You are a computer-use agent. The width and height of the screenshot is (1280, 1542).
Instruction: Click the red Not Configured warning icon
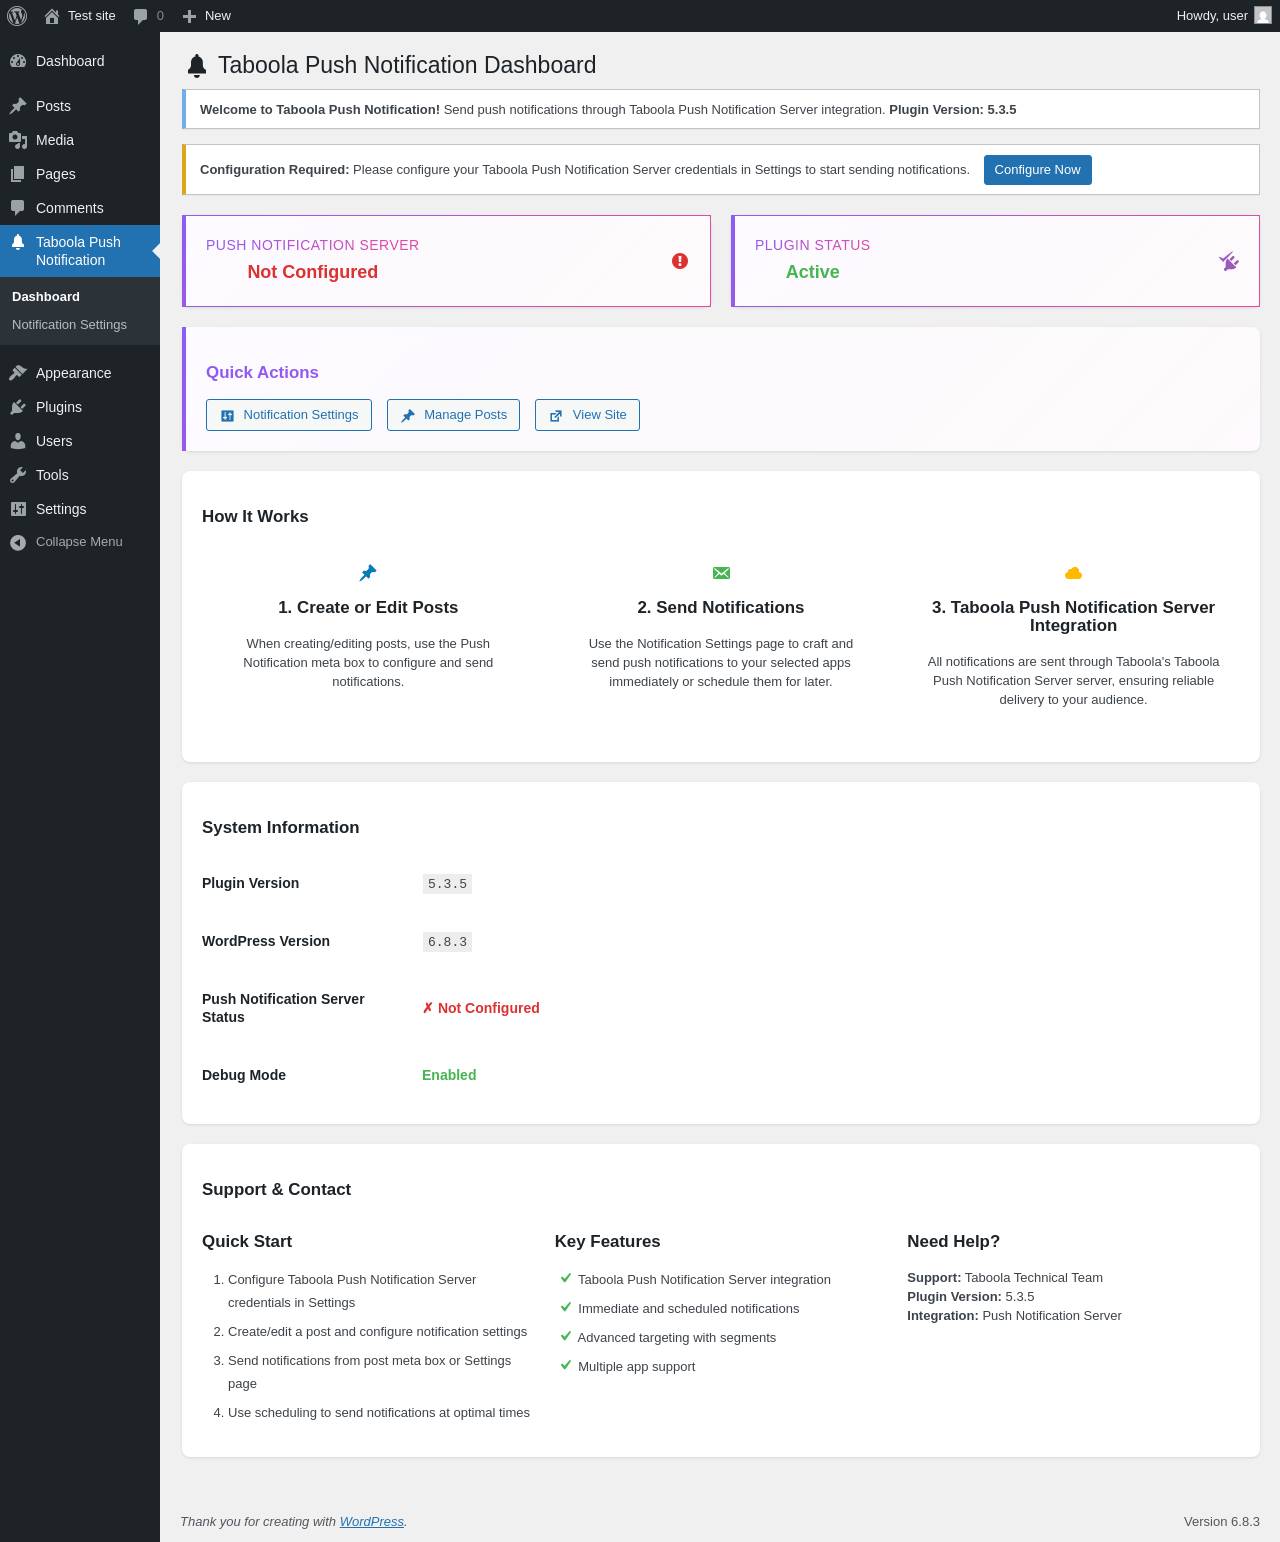[x=680, y=261]
